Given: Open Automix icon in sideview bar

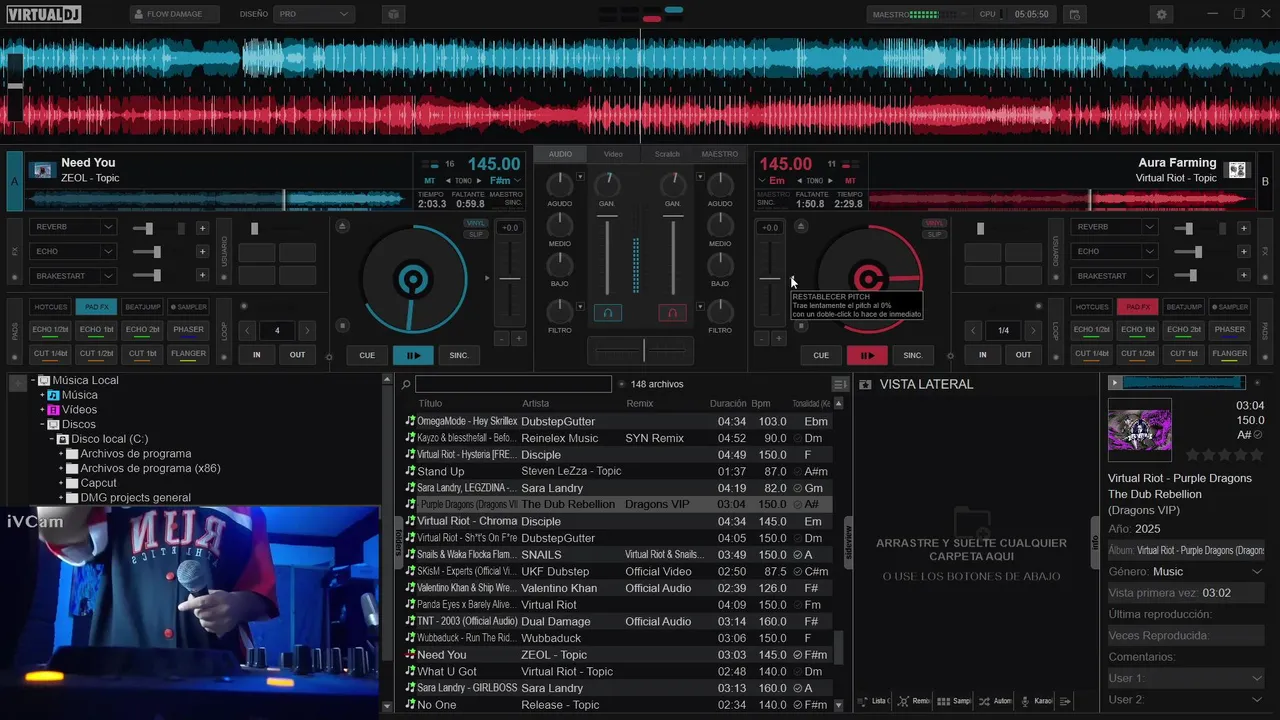Looking at the screenshot, I should pos(983,701).
